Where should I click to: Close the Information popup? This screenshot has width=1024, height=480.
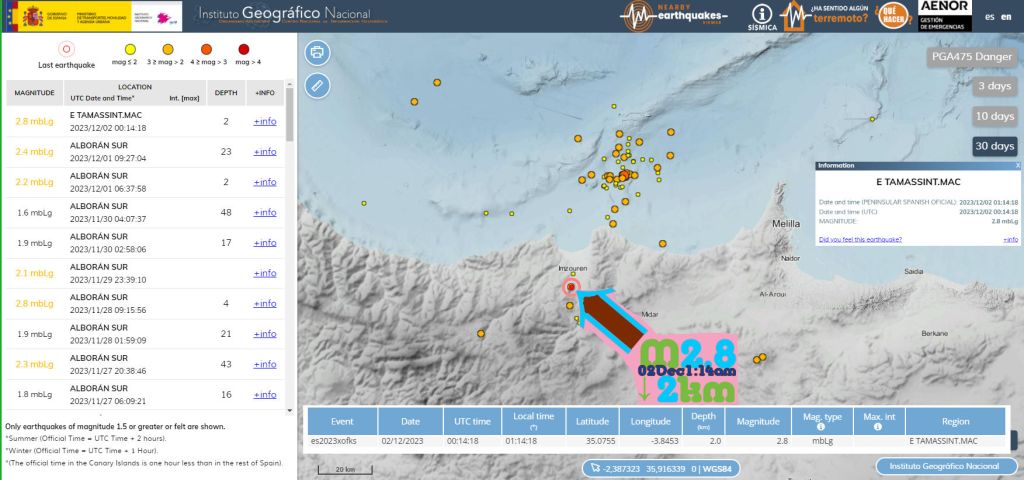pos(1017,165)
